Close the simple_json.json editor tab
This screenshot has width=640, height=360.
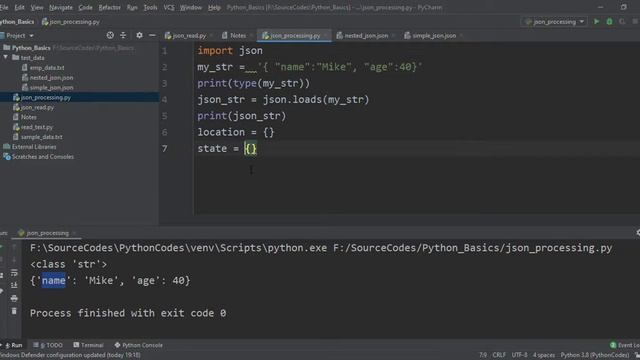pyautogui.click(x=461, y=36)
